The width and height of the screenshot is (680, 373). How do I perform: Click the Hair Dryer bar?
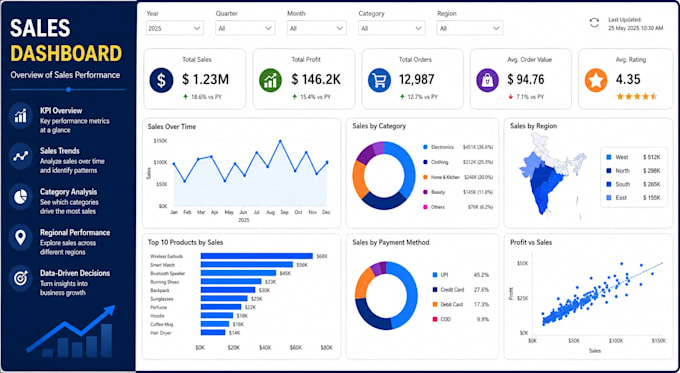(213, 333)
